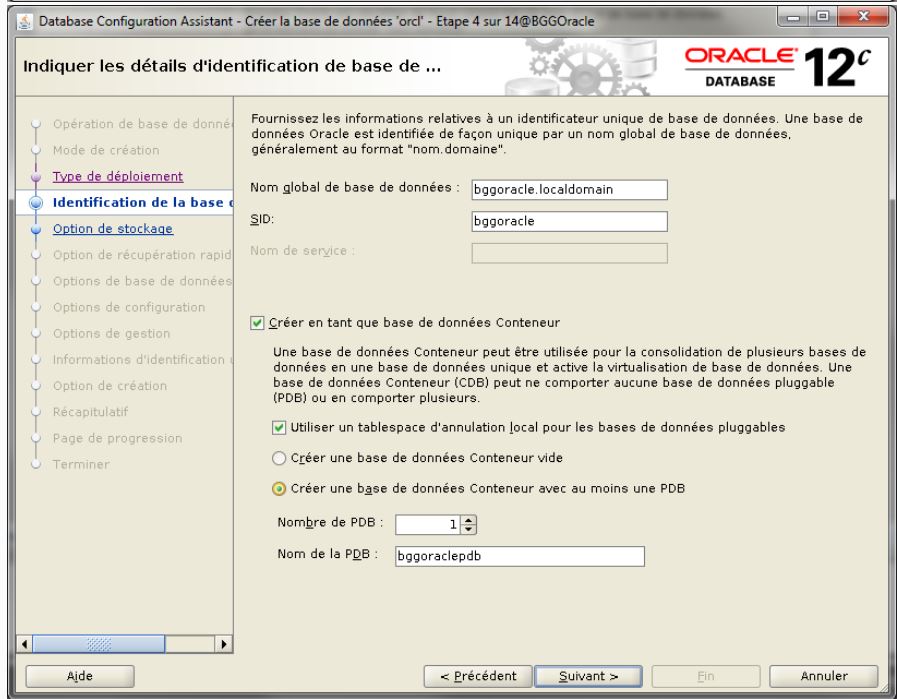The width and height of the screenshot is (897, 699).
Task: Click the Aide button
Action: 80,676
